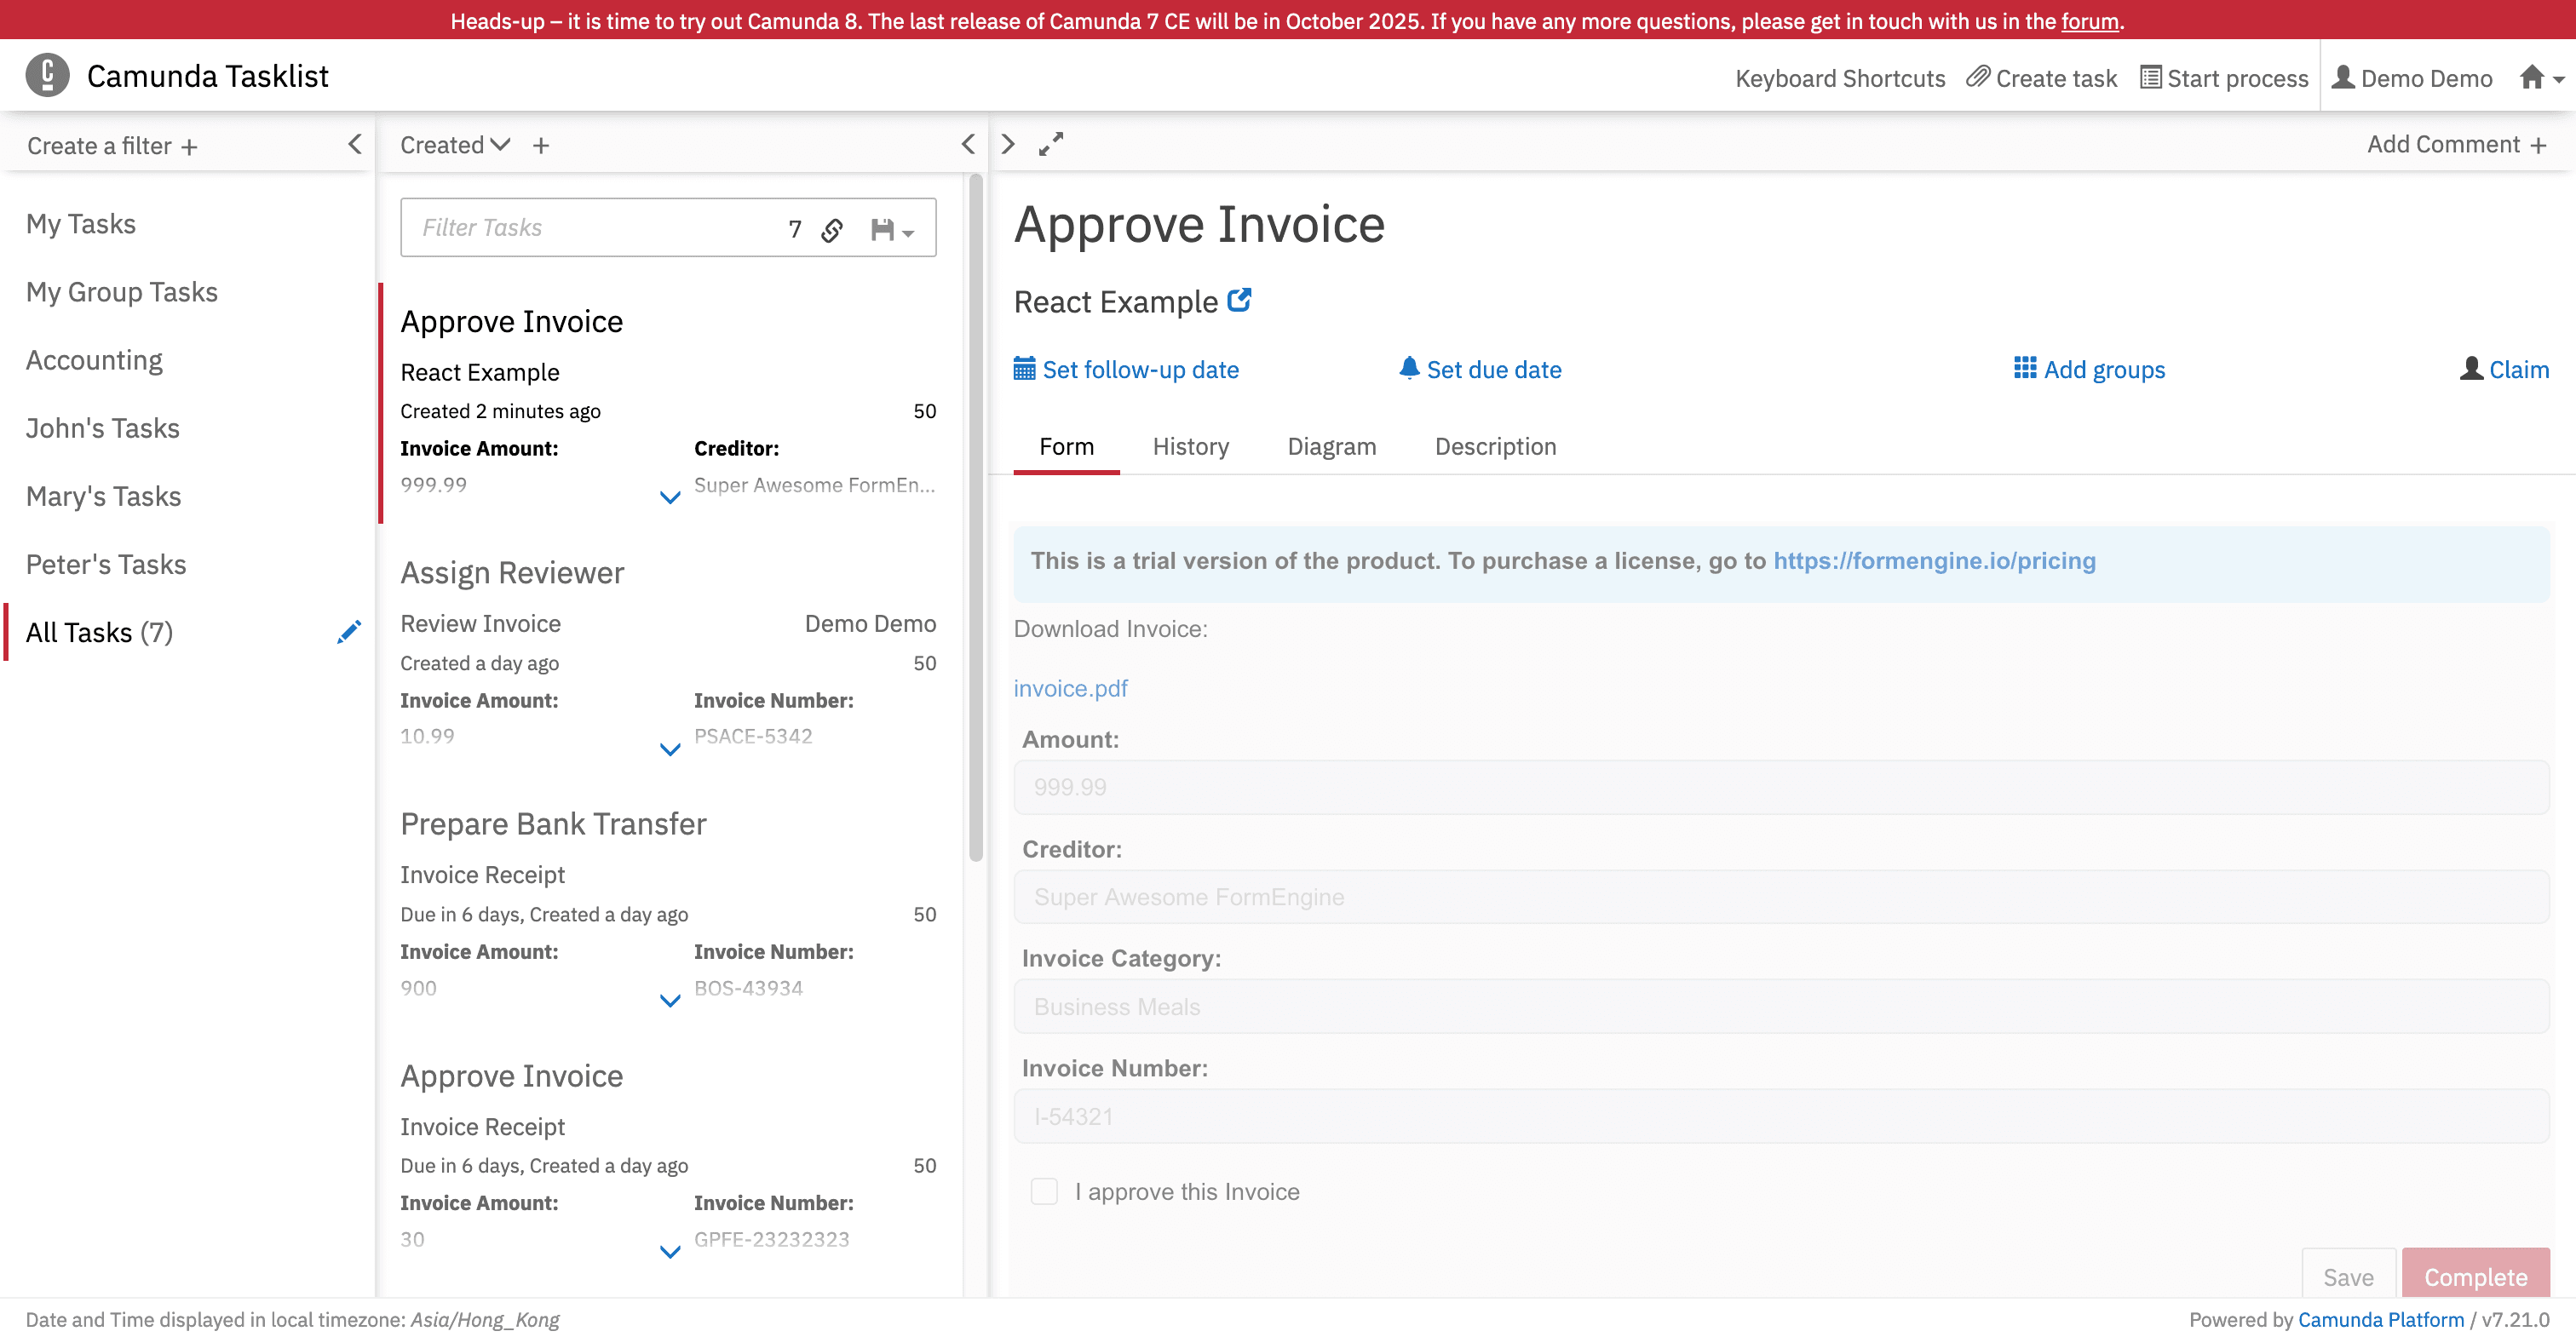The image size is (2576, 1337).
Task: Collapse the filter sidebar with left chevron
Action: 355,144
